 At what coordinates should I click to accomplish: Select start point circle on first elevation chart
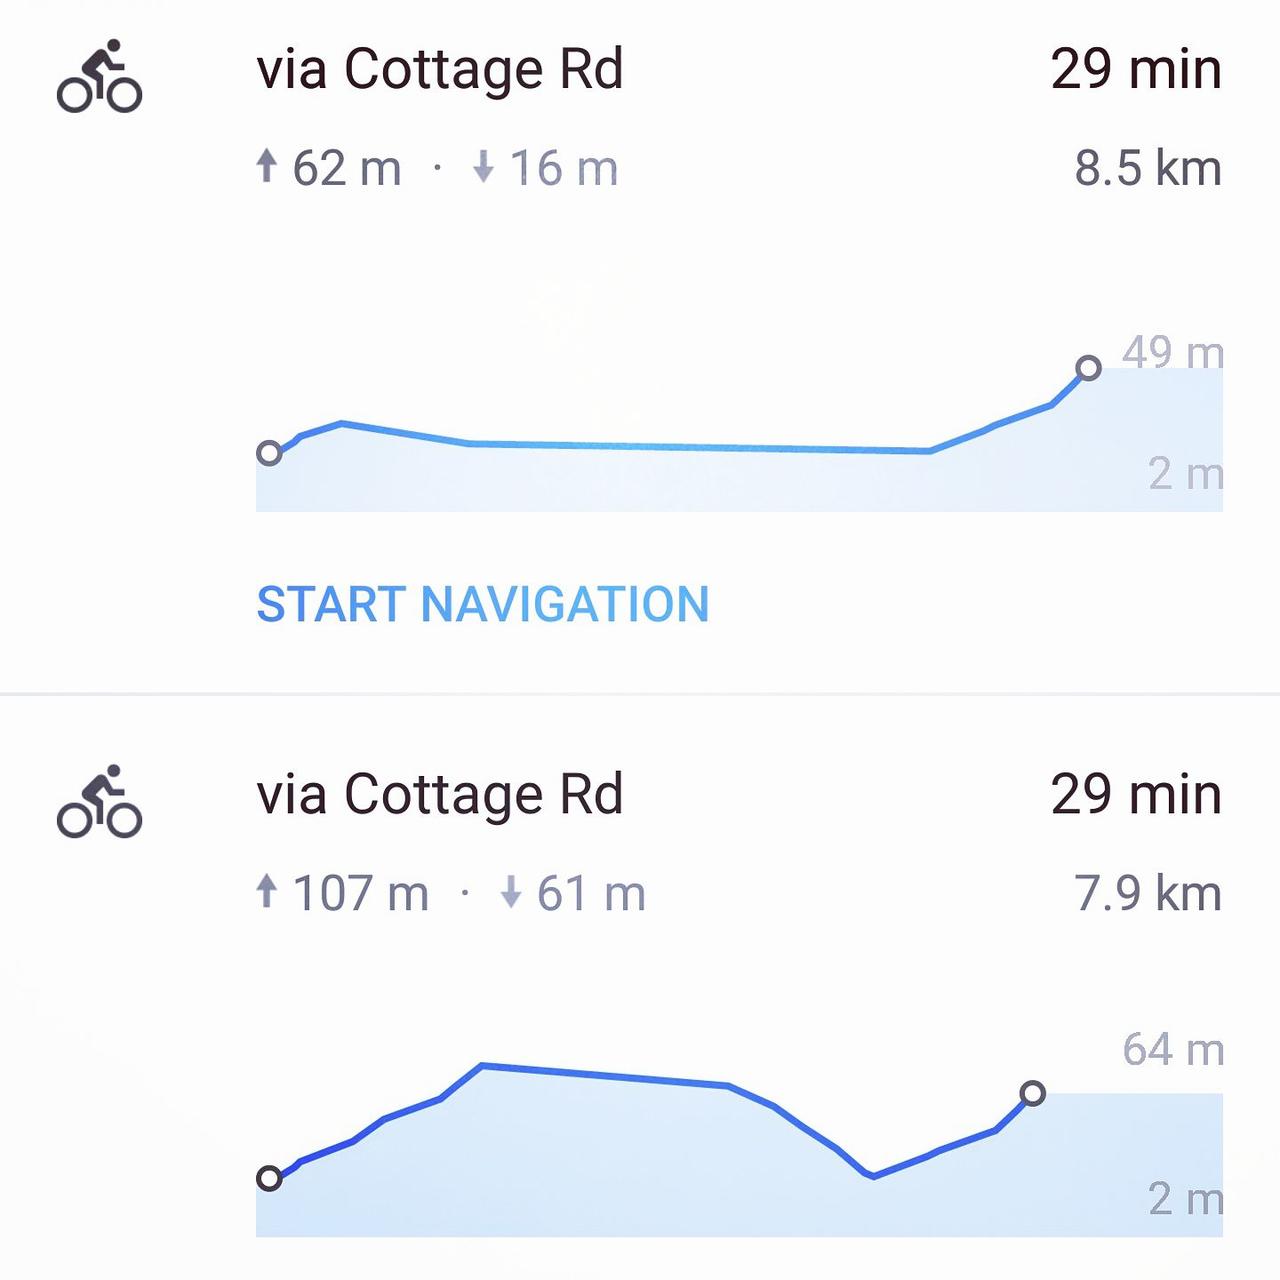pyautogui.click(x=269, y=453)
